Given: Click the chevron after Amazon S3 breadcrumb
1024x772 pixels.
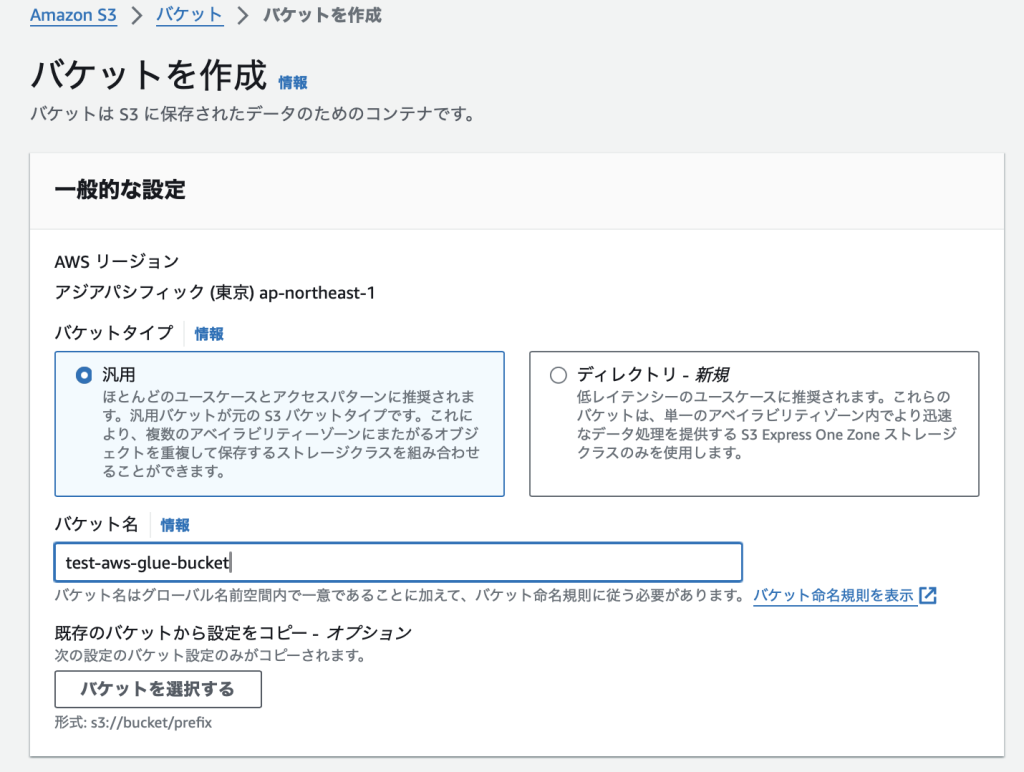Looking at the screenshot, I should 137,16.
